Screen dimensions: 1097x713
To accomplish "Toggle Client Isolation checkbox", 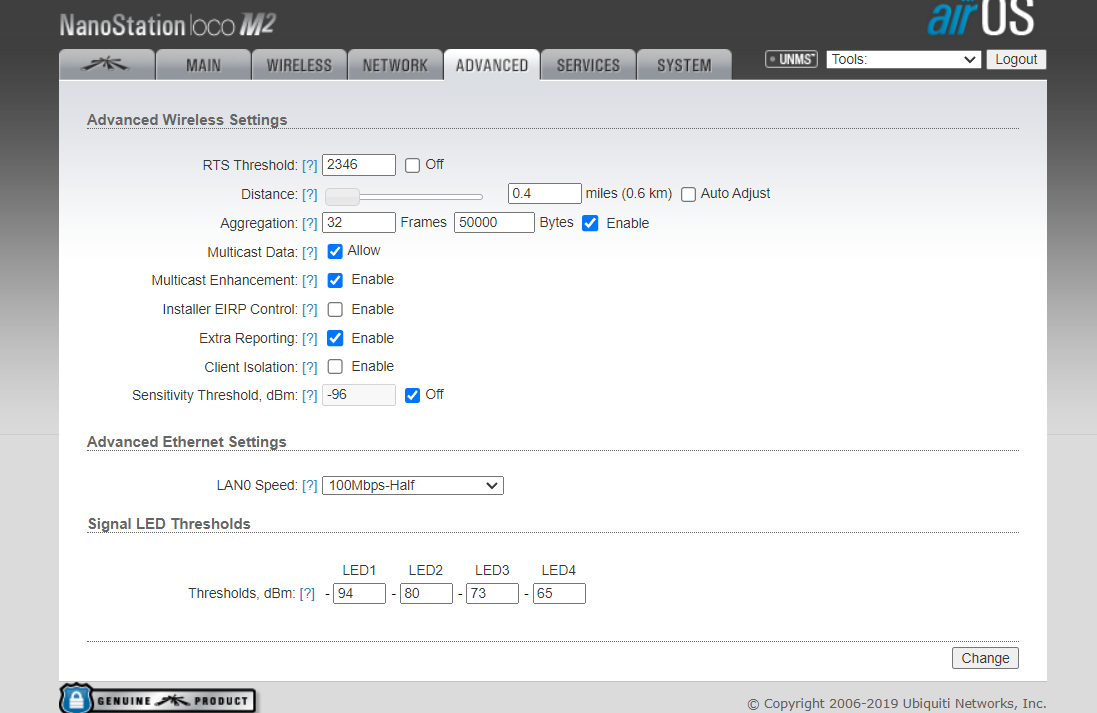I will coord(335,367).
